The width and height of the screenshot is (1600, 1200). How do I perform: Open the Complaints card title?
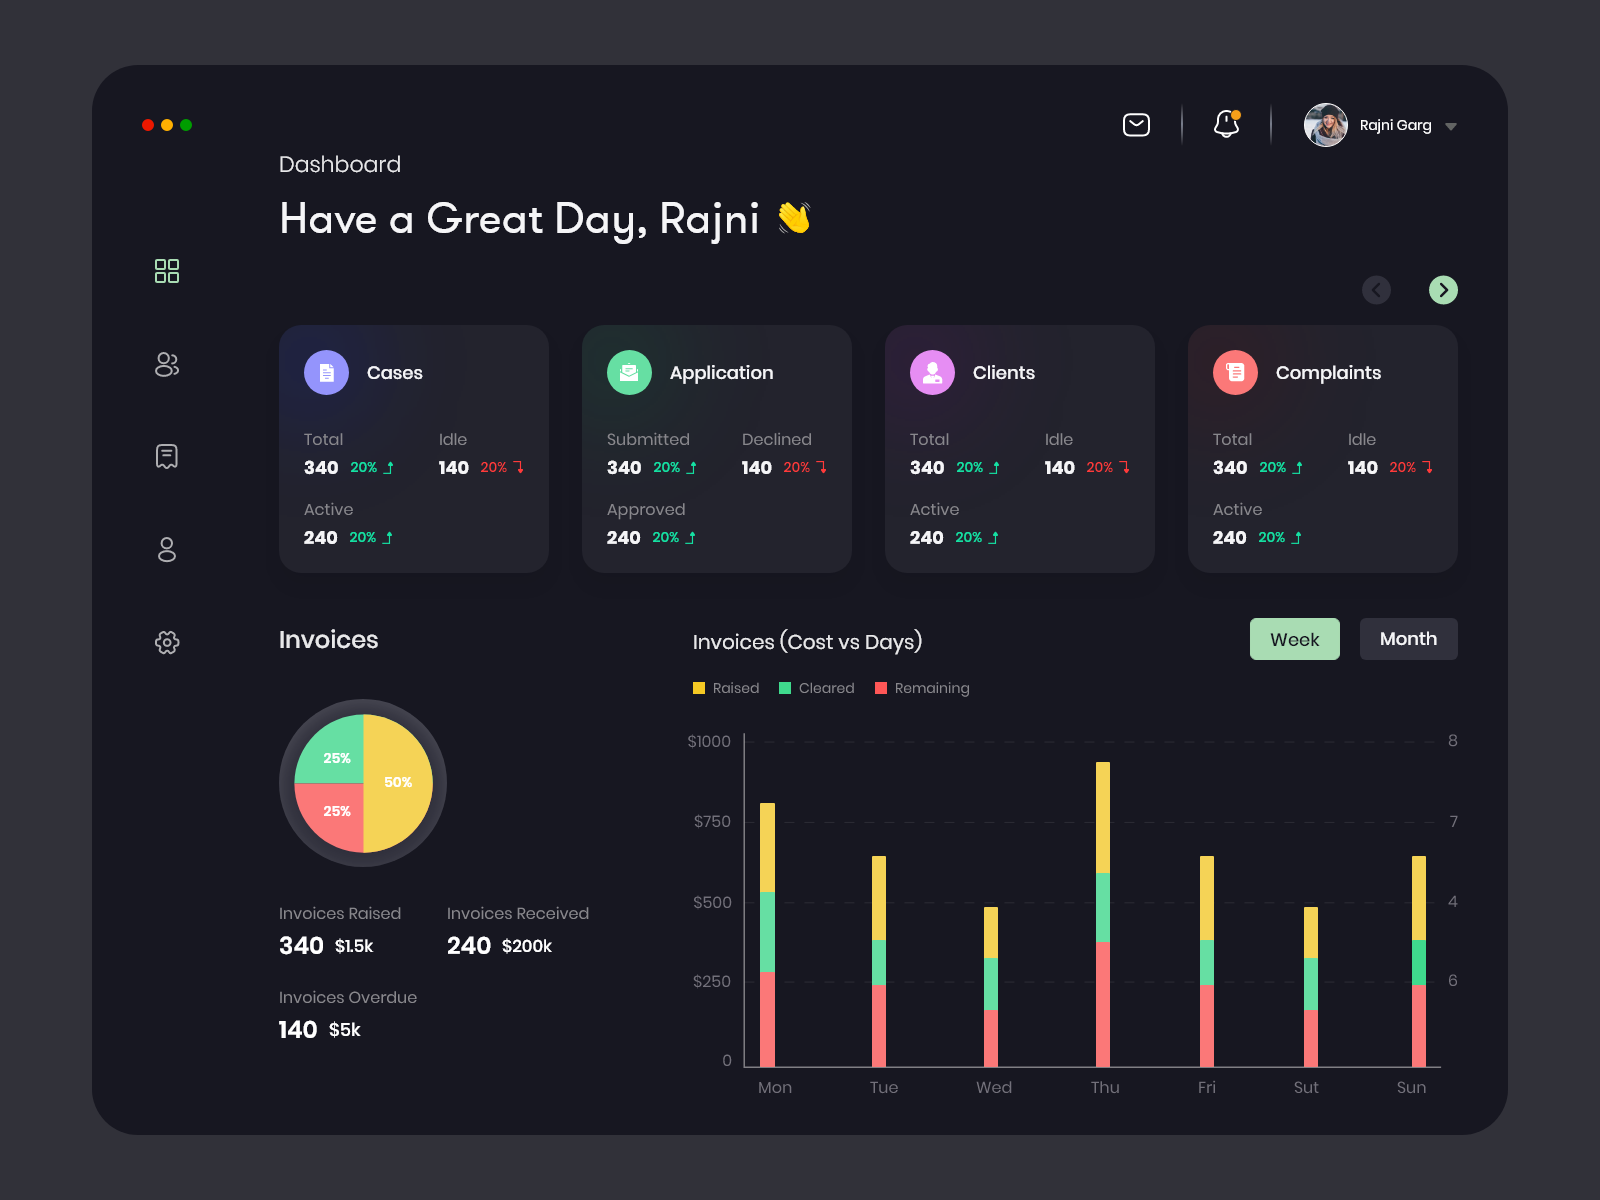[x=1329, y=373]
